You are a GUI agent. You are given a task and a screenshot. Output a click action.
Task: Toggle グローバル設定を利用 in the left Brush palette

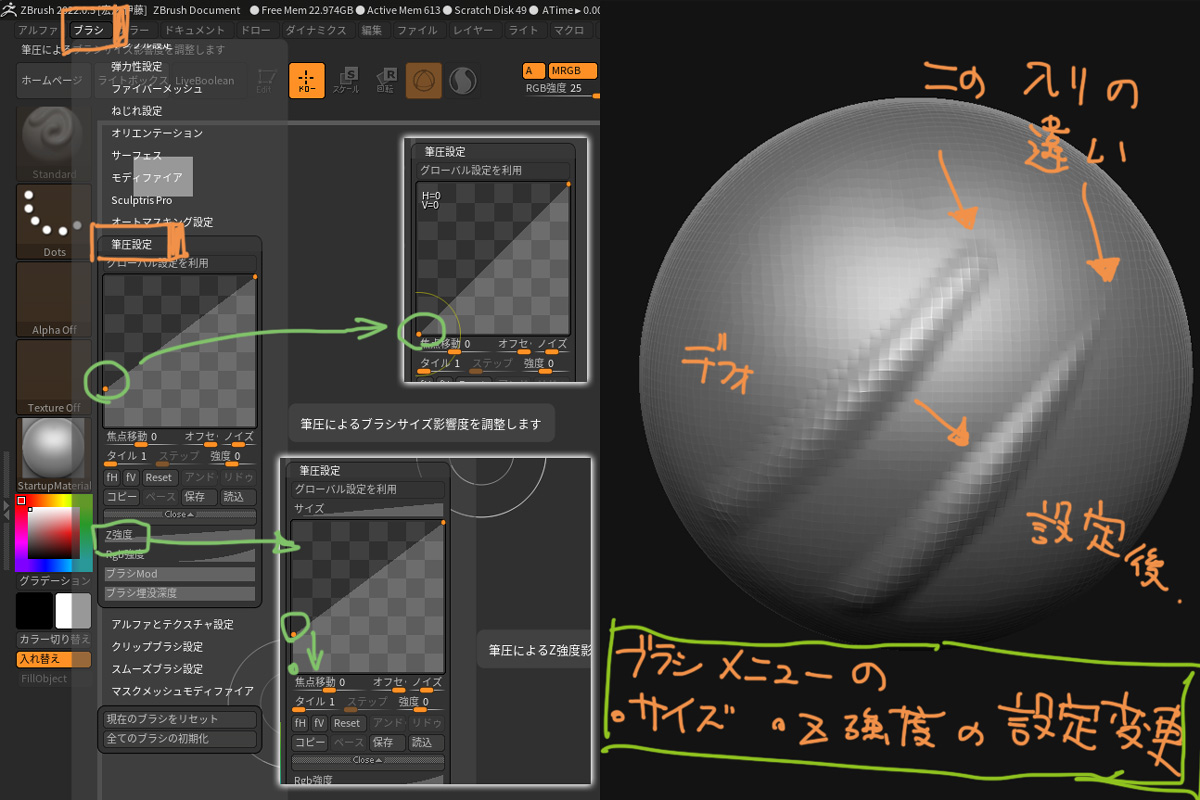tap(179, 263)
